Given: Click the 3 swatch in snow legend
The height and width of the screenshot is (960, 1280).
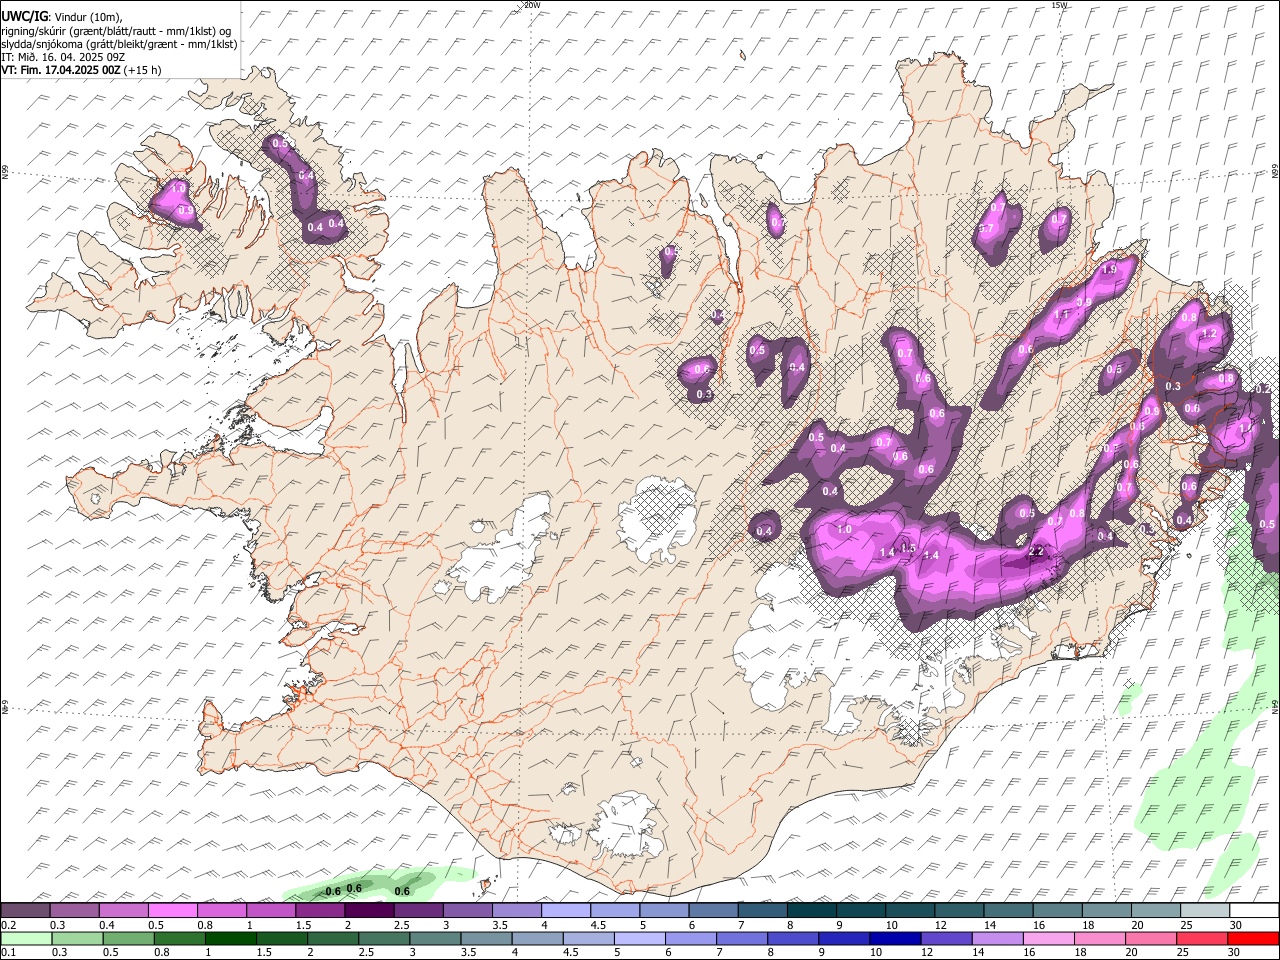Looking at the screenshot, I should click(468, 910).
